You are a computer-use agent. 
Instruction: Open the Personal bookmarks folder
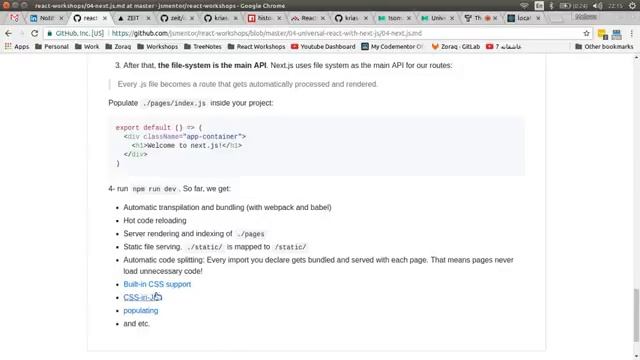[x=52, y=47]
